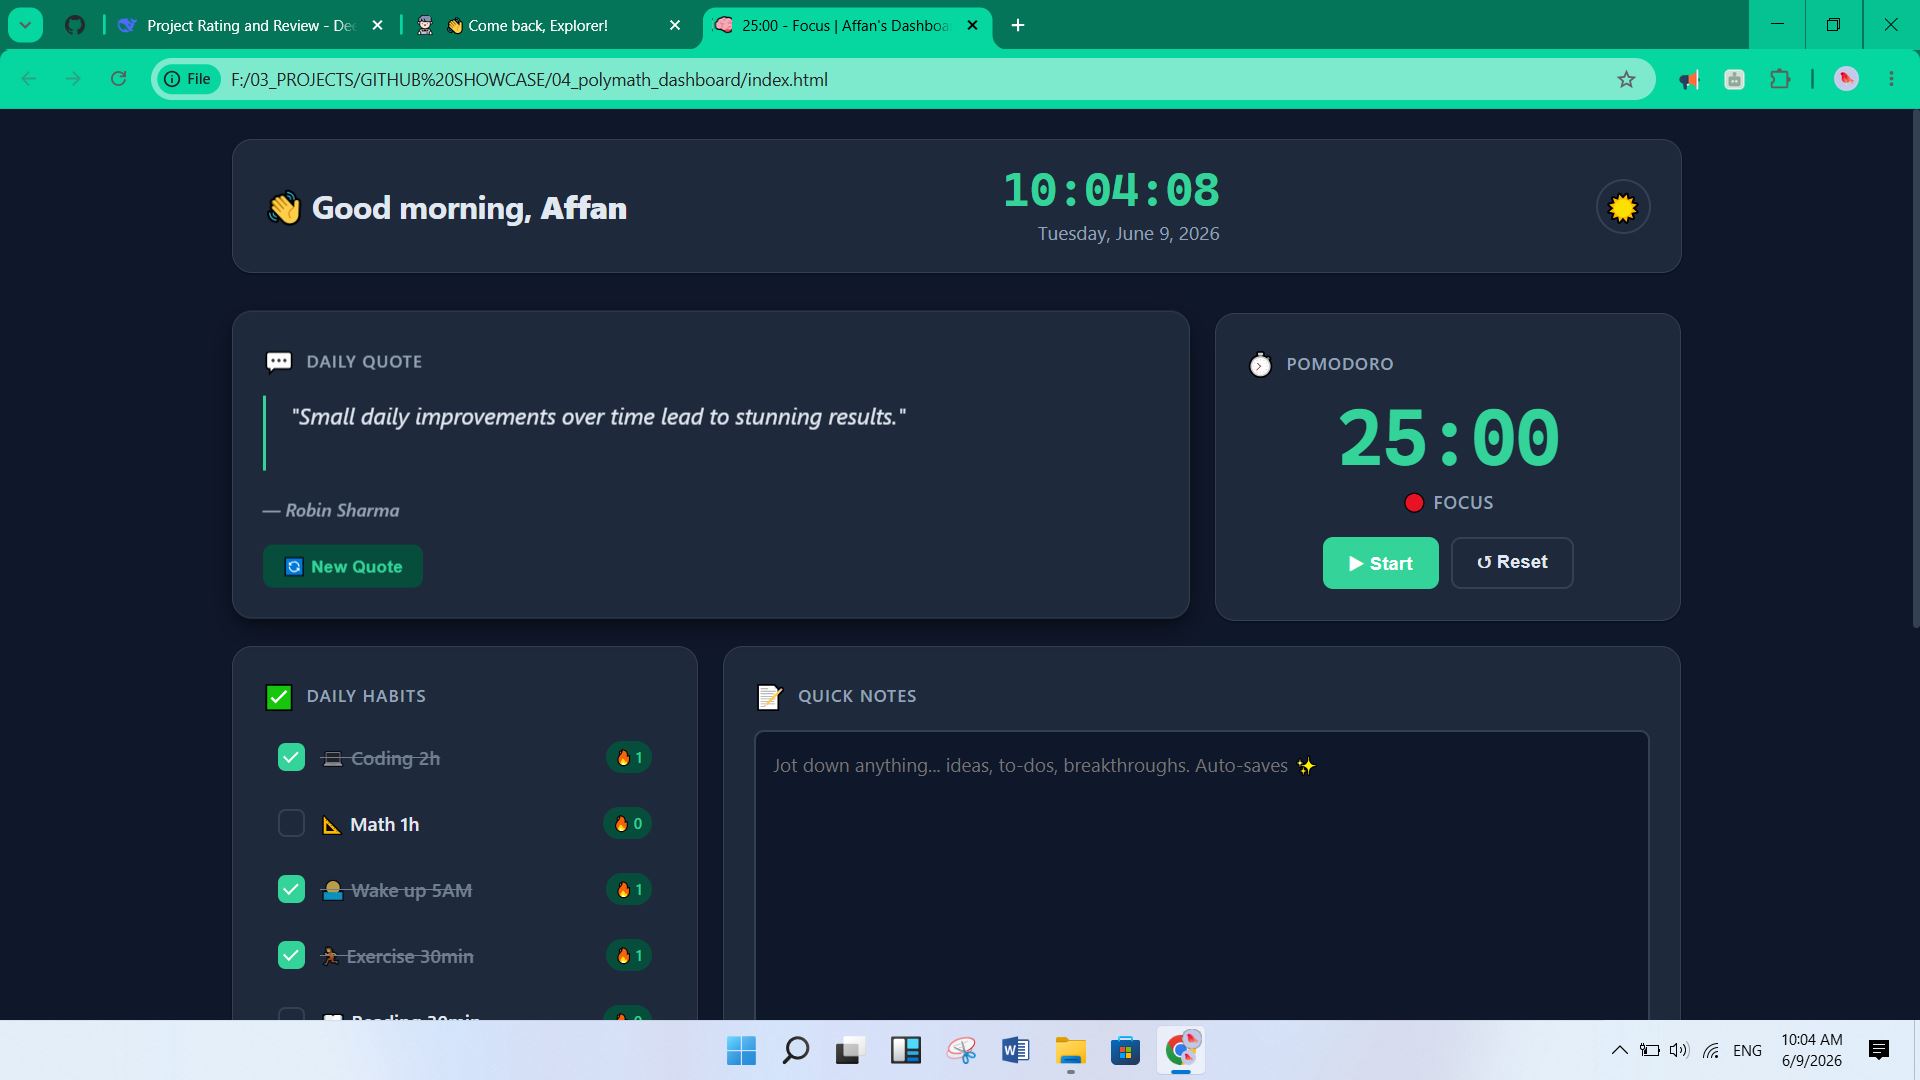The image size is (1920, 1080).
Task: Click the Math 1h habit label
Action: [x=384, y=824]
